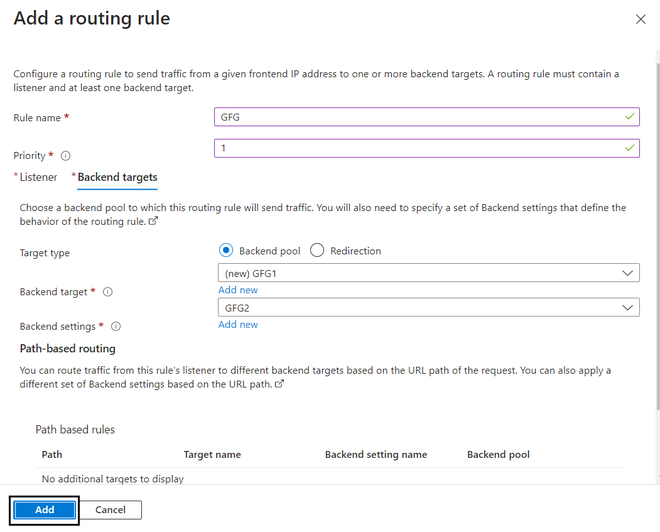This screenshot has width=660, height=532.
Task: Click the info icon next to Priority
Action: tap(66, 156)
